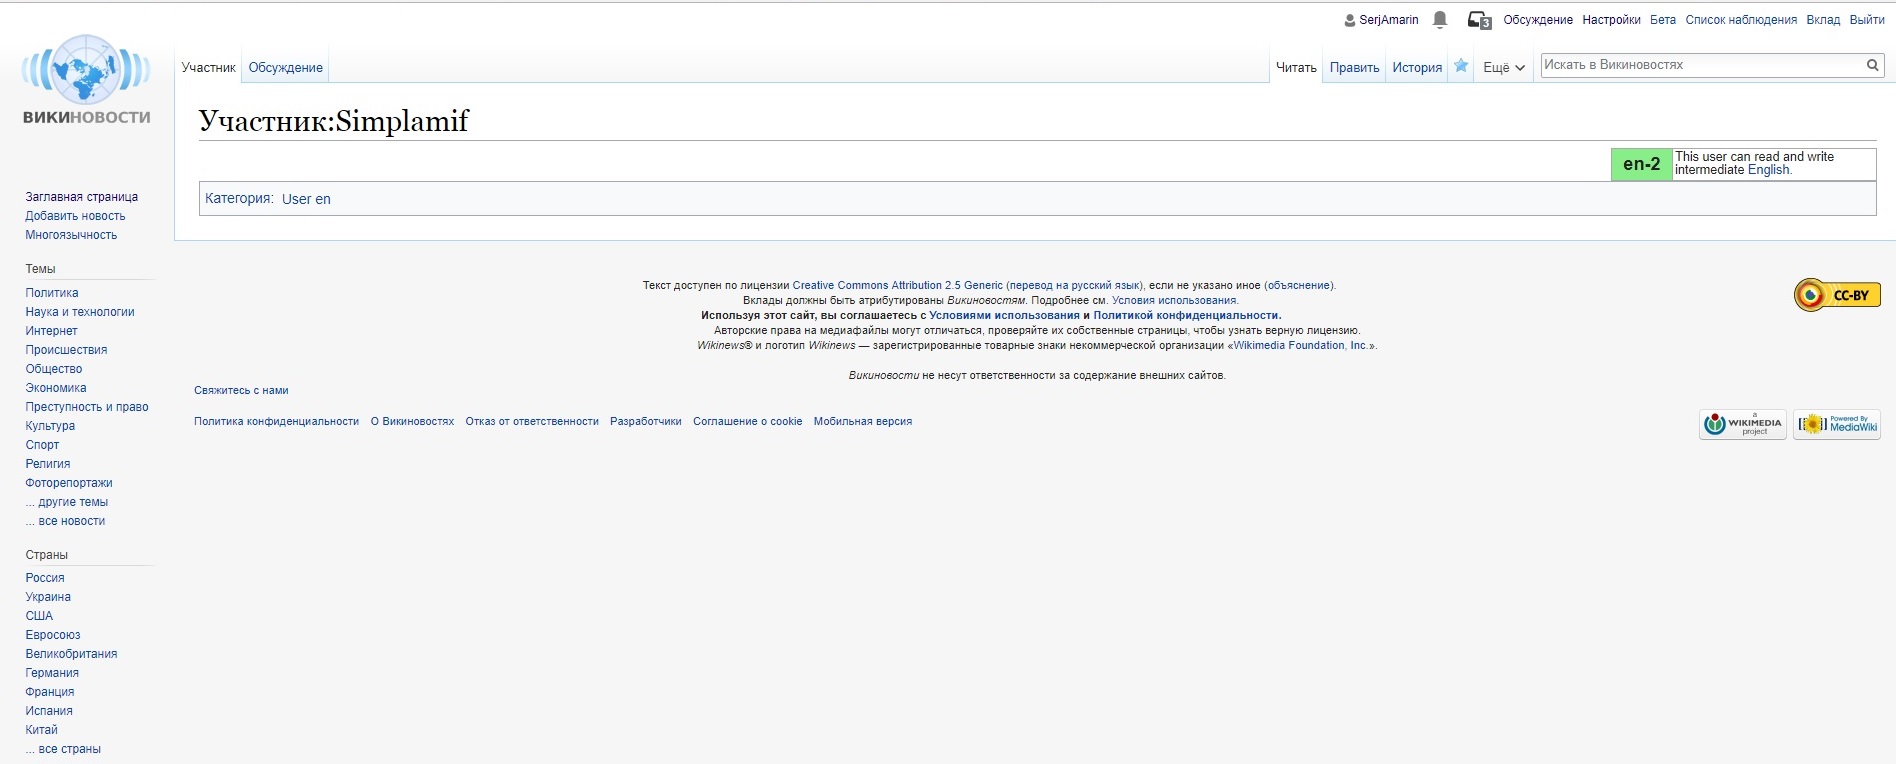Open Wikimedia Foundation, Inc. link
This screenshot has width=1896, height=764.
pyautogui.click(x=1301, y=345)
